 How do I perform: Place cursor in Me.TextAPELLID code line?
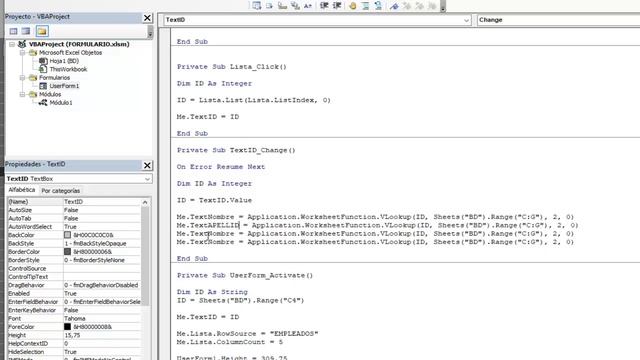coord(377,225)
